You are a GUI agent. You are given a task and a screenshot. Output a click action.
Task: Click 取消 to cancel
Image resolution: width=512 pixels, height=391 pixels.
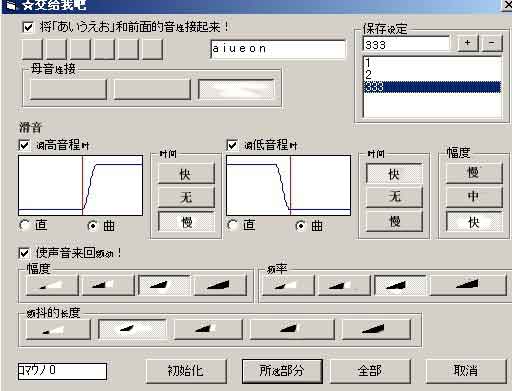(466, 371)
